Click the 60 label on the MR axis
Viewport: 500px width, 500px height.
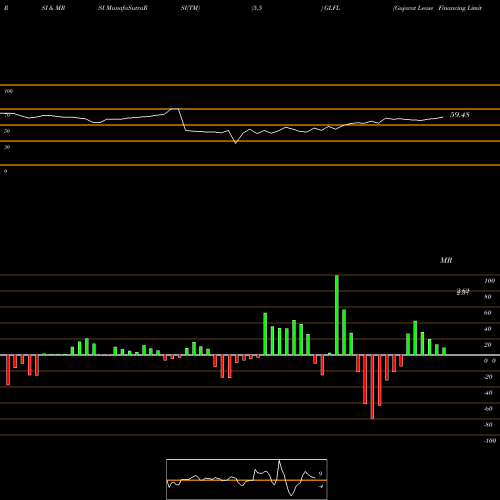click(x=488, y=313)
